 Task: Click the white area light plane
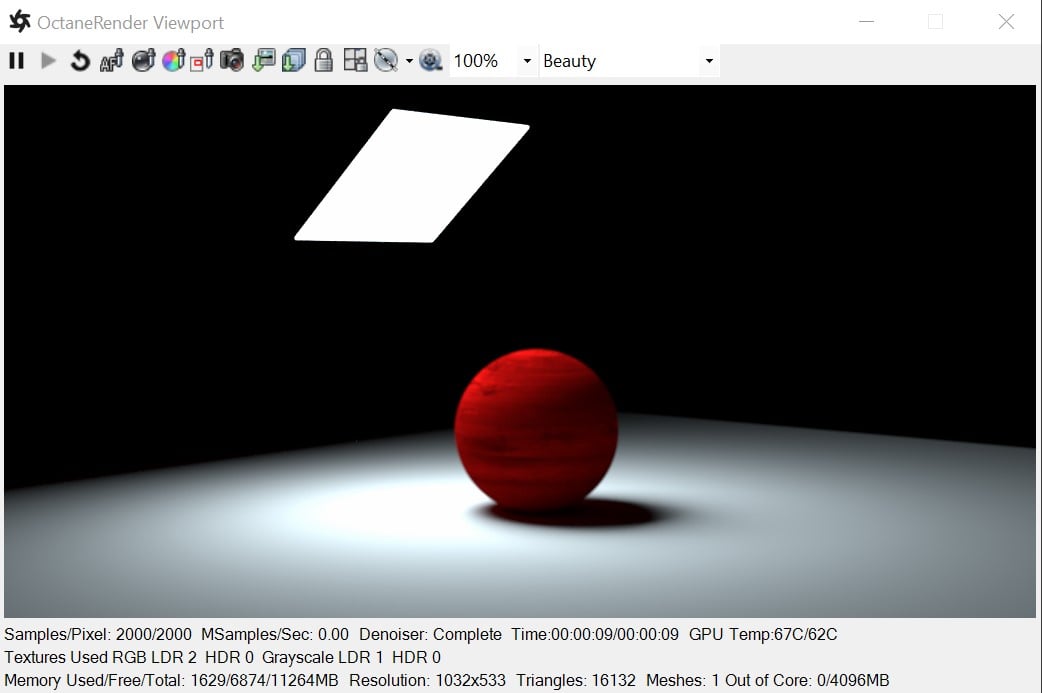click(412, 175)
